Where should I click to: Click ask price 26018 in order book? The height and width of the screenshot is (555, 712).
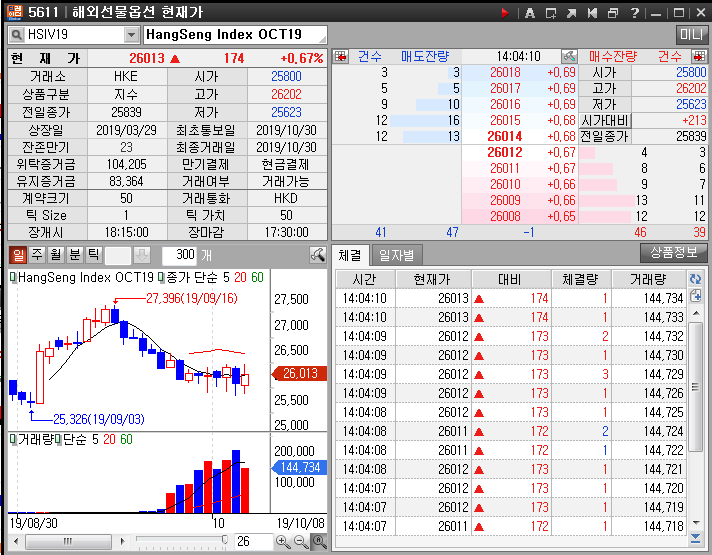point(505,73)
